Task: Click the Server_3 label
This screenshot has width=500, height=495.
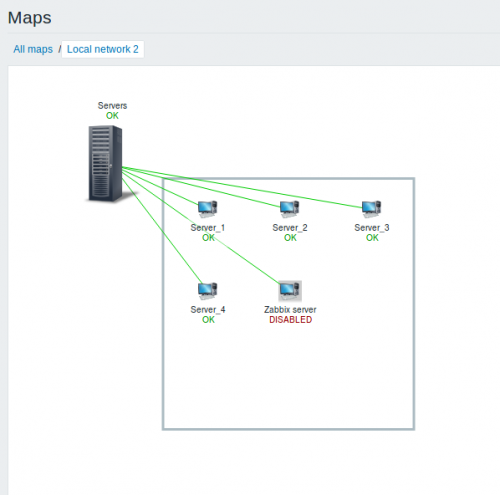Action: click(x=372, y=228)
